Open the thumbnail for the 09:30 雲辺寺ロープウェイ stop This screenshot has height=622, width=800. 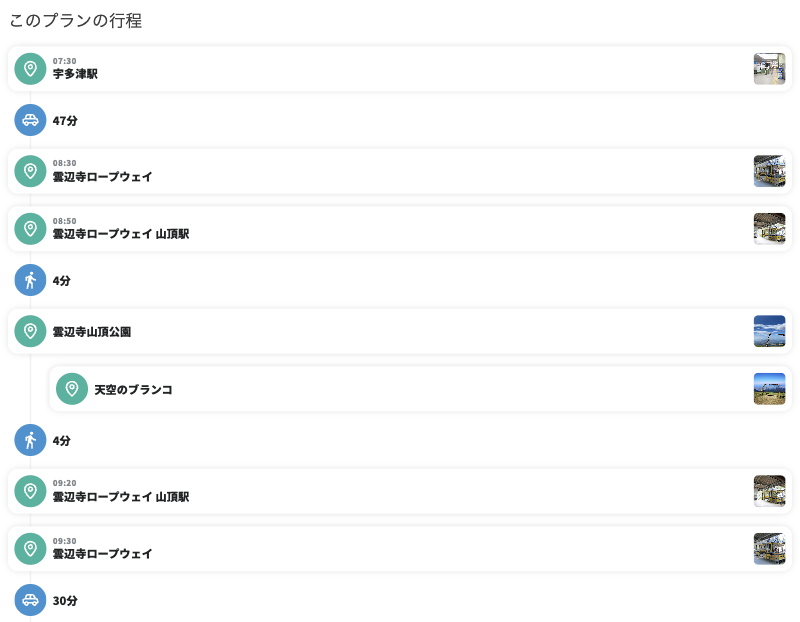[x=769, y=549]
